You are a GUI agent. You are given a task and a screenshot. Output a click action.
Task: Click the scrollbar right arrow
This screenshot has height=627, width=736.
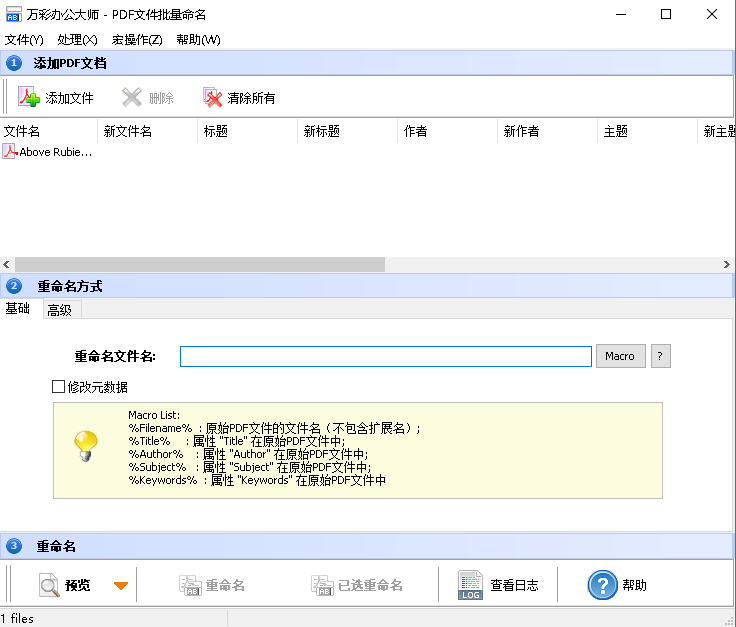click(726, 265)
